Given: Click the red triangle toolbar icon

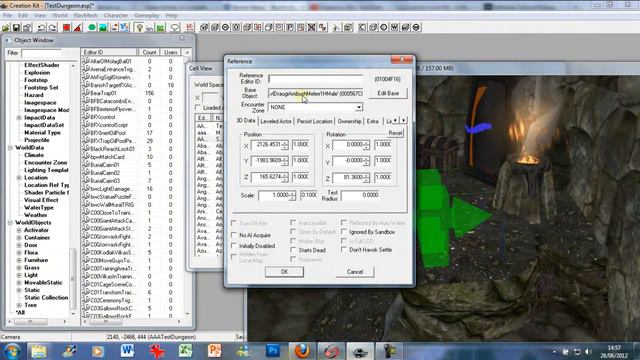Looking at the screenshot, I should point(77,27).
